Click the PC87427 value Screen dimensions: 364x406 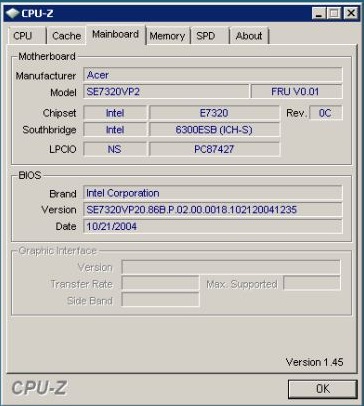[214, 149]
